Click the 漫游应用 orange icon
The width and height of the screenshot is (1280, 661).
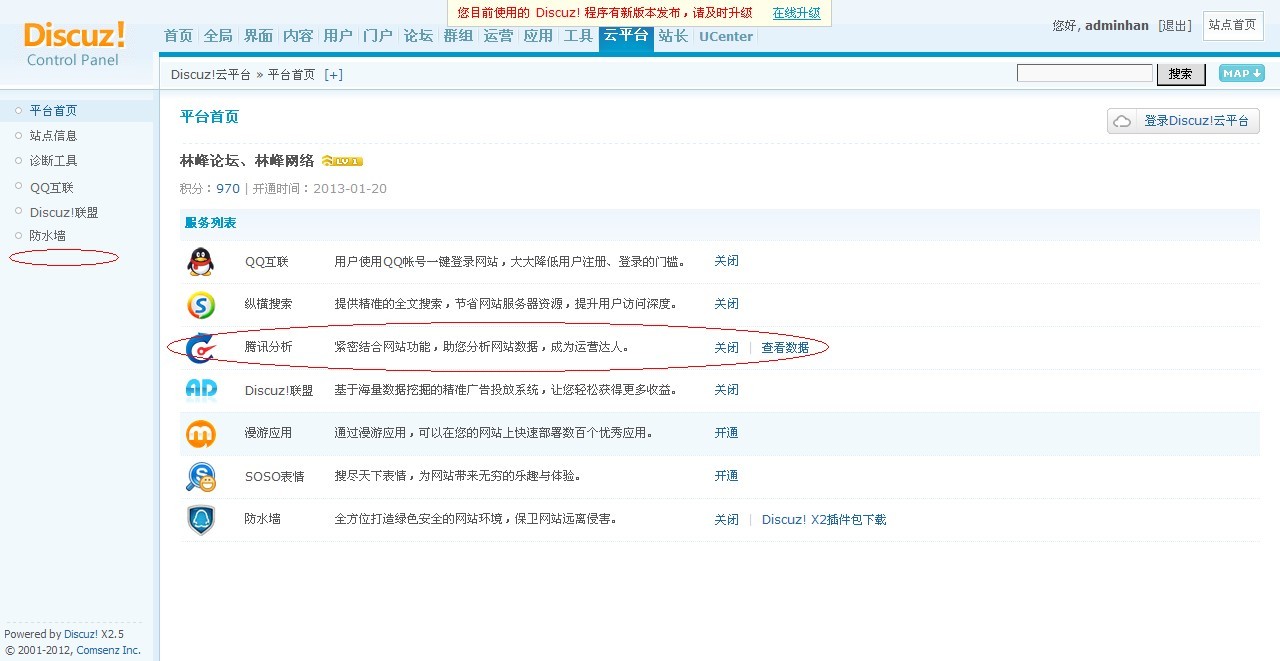201,434
